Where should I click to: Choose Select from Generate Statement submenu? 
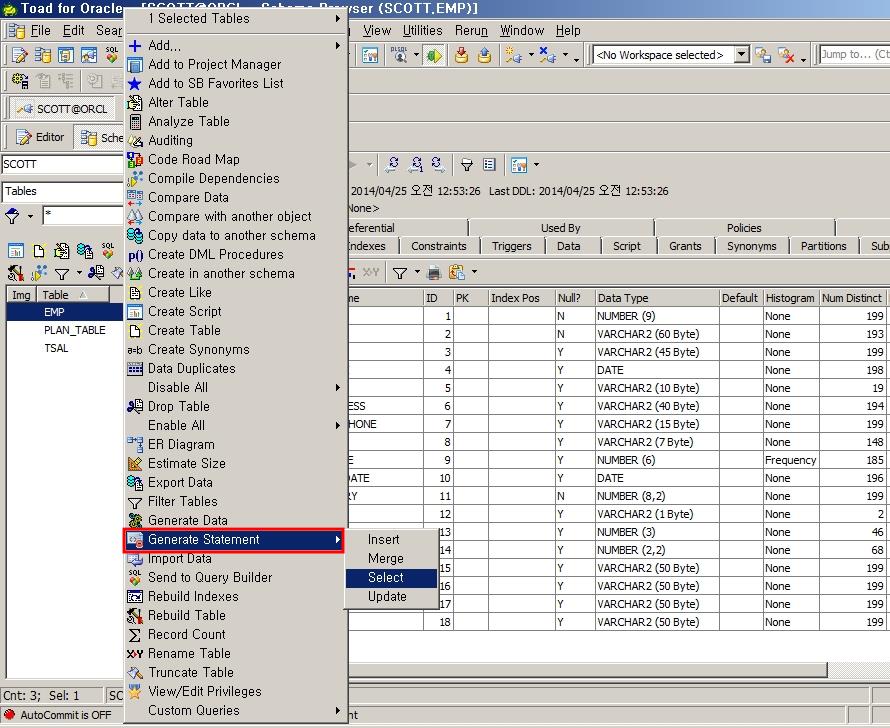click(386, 577)
